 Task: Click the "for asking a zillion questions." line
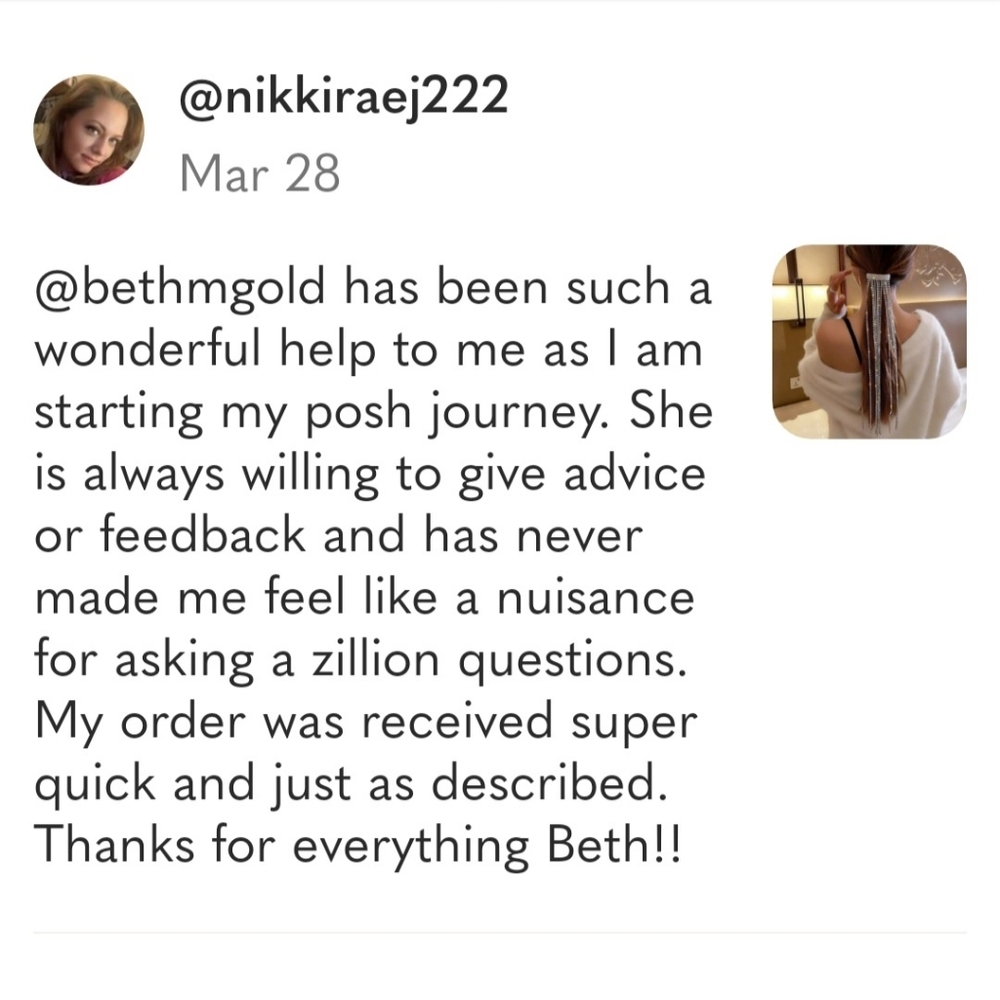(x=361, y=662)
